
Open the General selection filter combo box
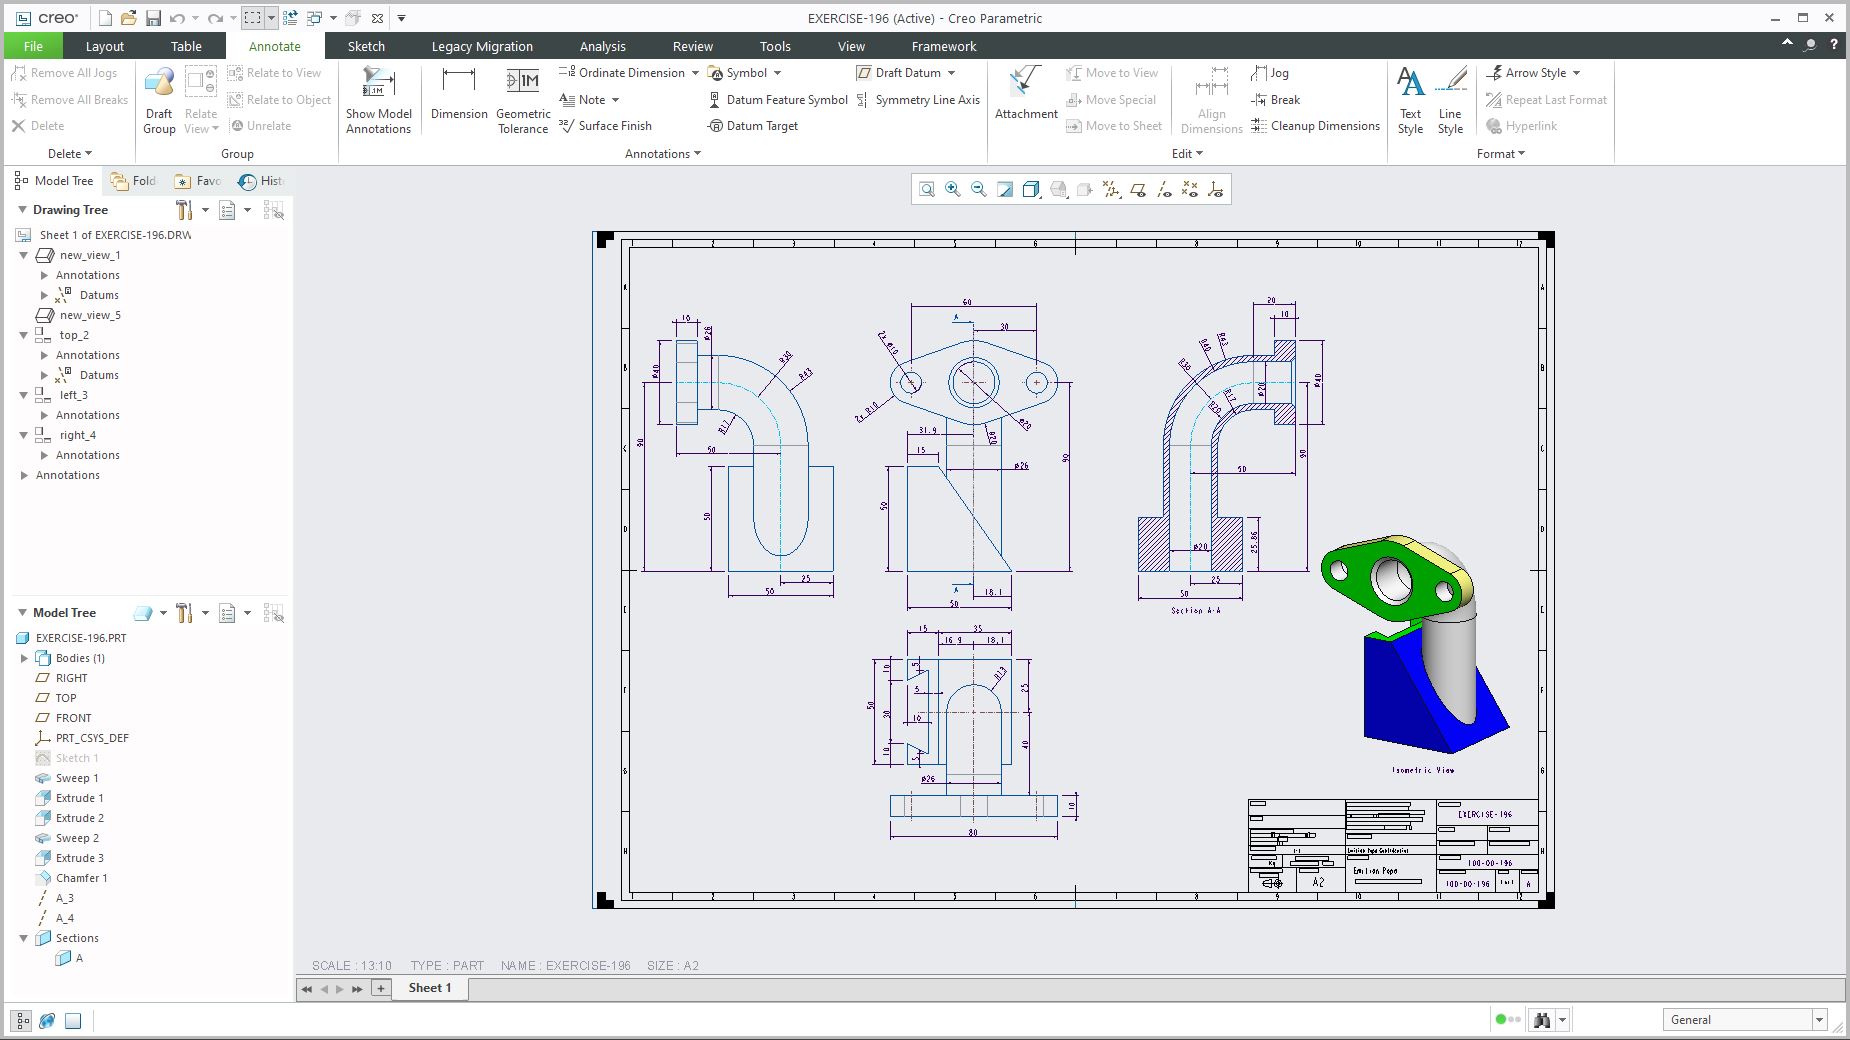point(1745,1020)
